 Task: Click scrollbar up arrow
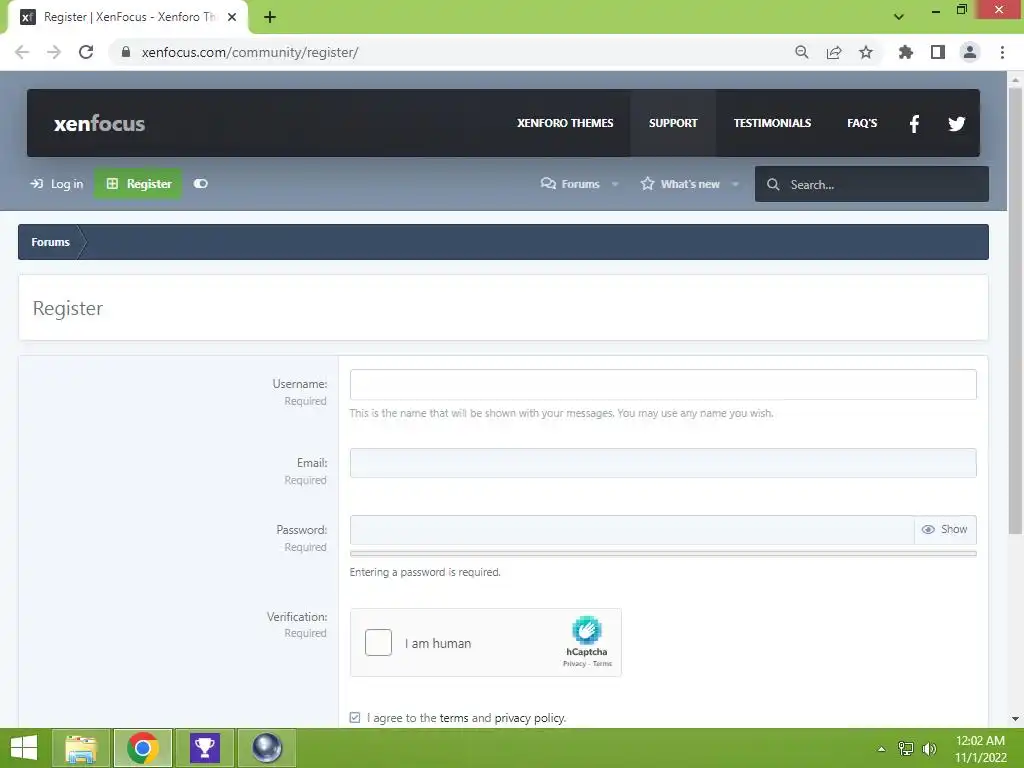coord(1015,80)
